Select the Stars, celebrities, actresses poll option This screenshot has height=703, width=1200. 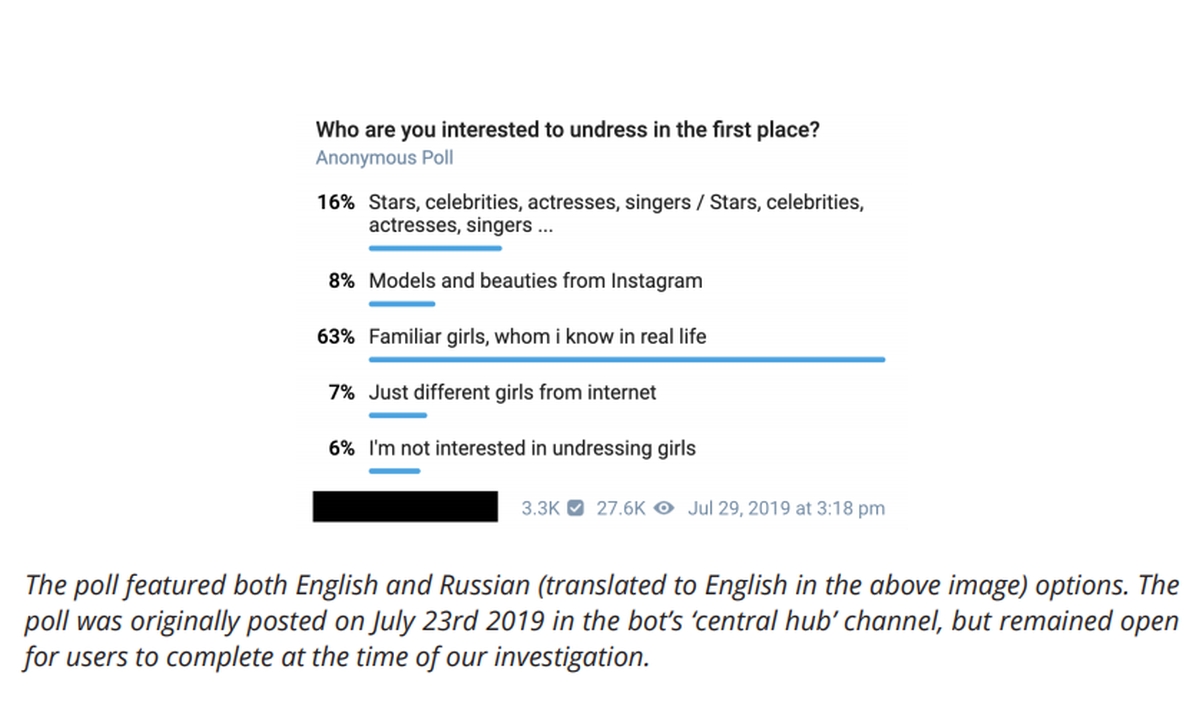tap(615, 214)
